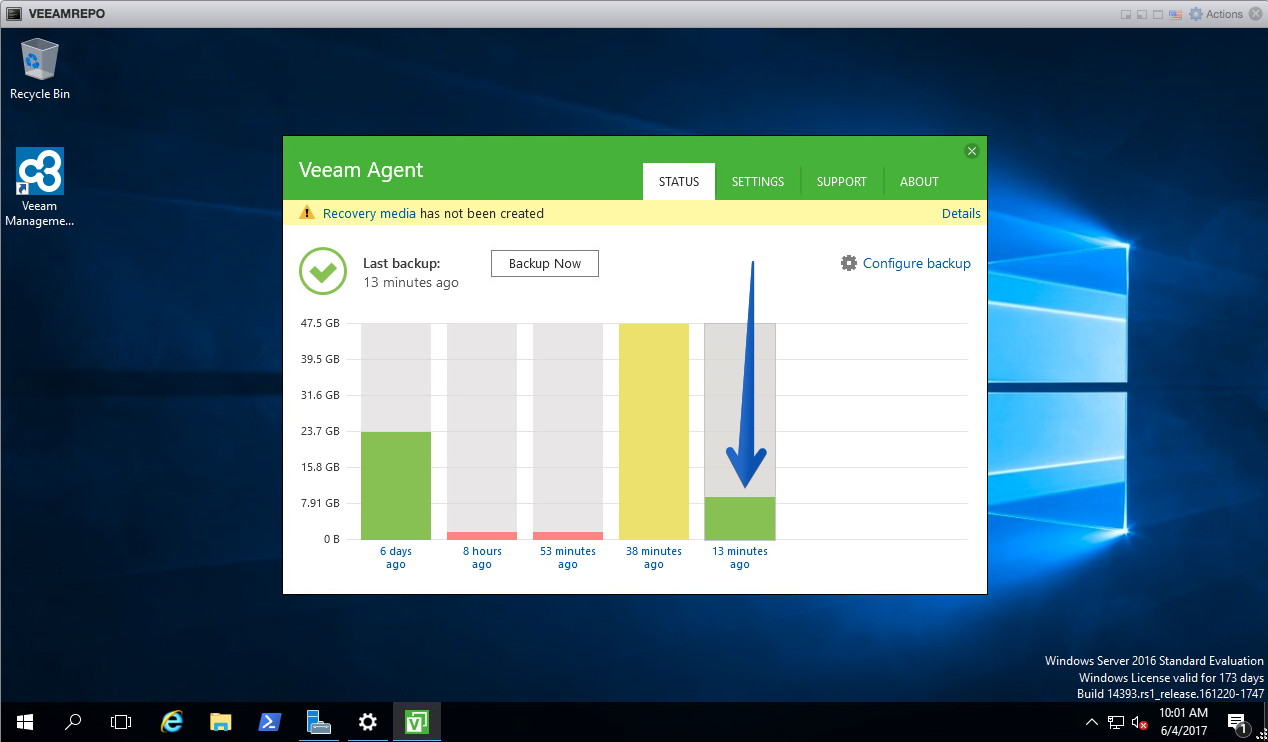This screenshot has height=742, width=1268.
Task: Select the Veeam Agent taskbar icon
Action: 417,721
